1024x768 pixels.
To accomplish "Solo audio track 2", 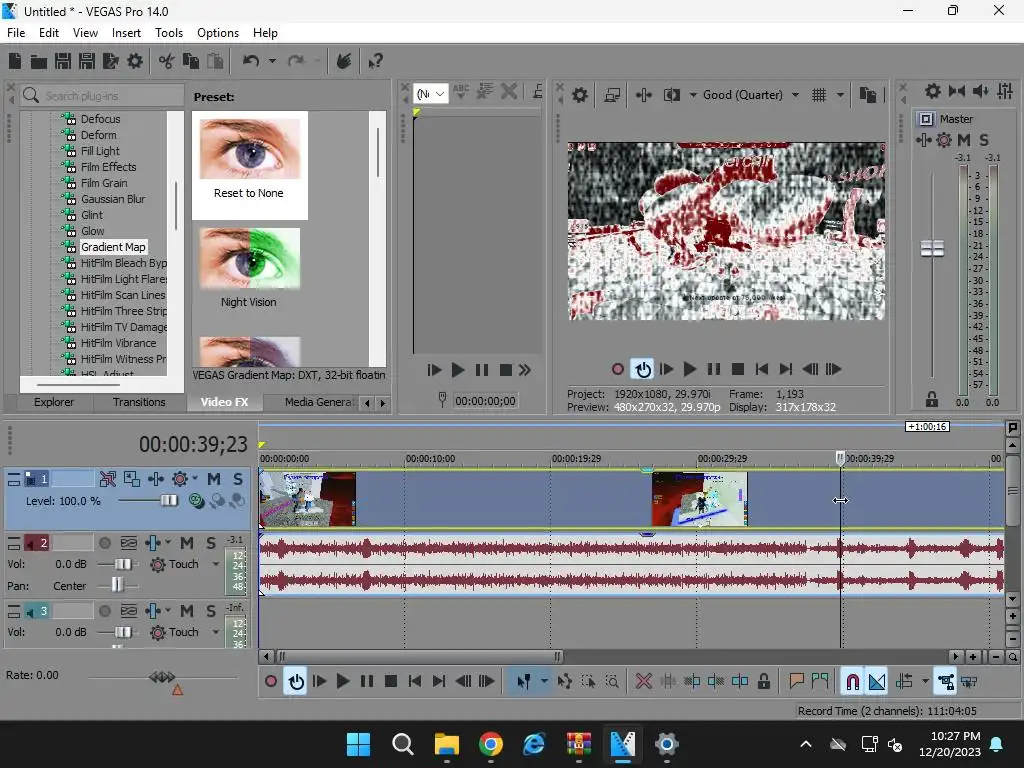I will 211,543.
